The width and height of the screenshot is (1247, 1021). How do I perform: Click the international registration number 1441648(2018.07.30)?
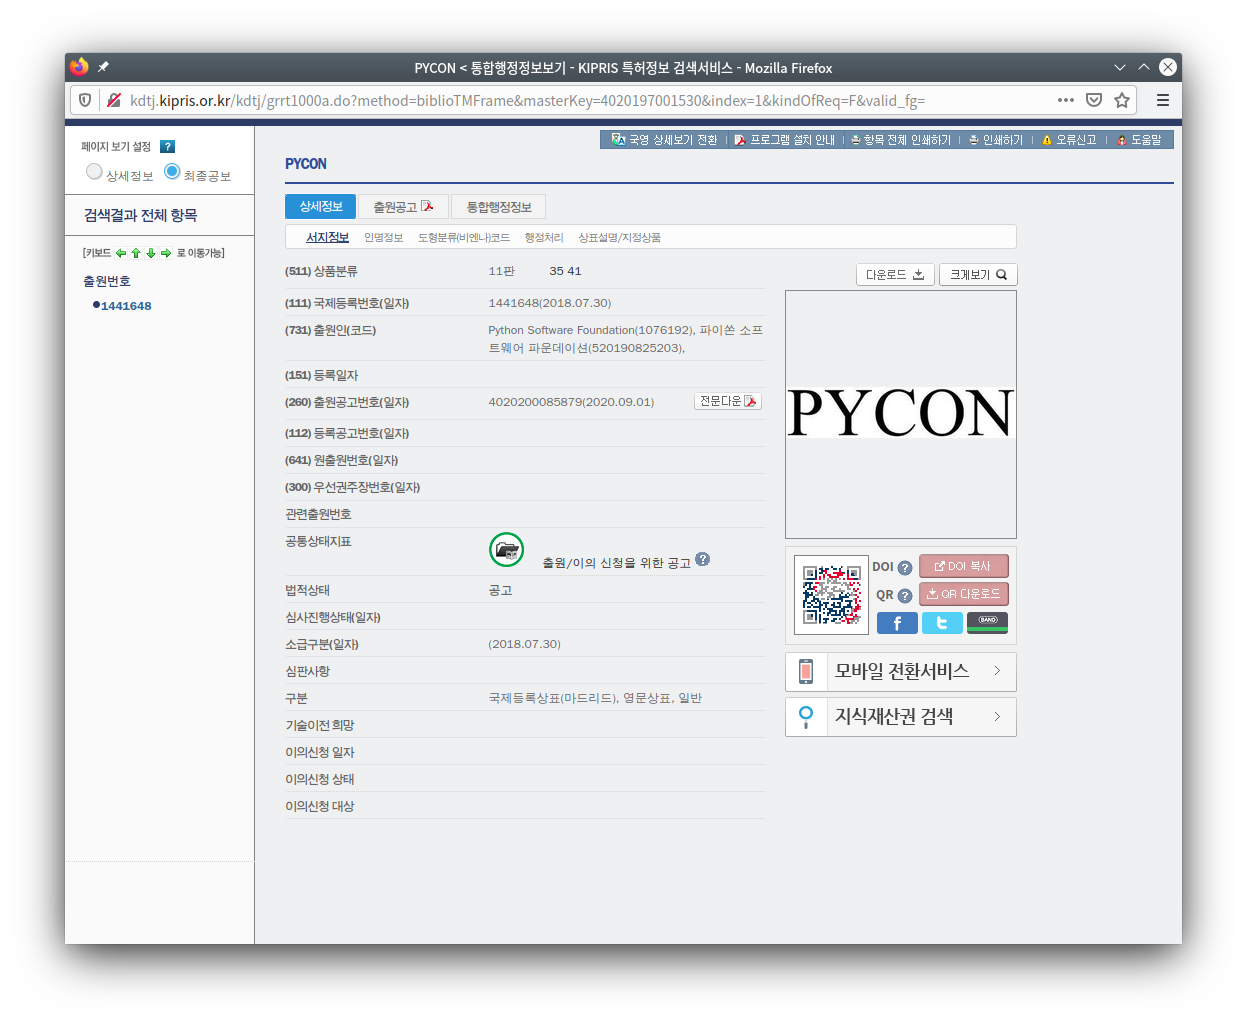550,303
